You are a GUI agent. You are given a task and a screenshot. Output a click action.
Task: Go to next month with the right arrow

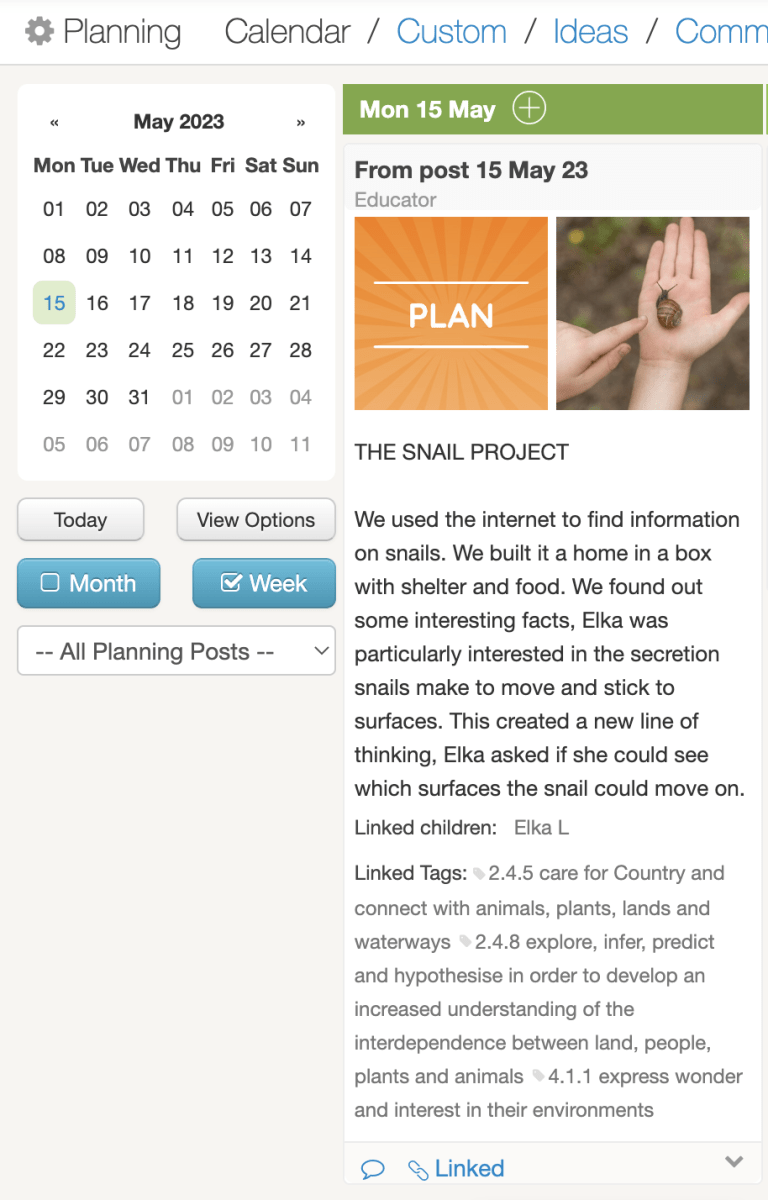coord(301,121)
